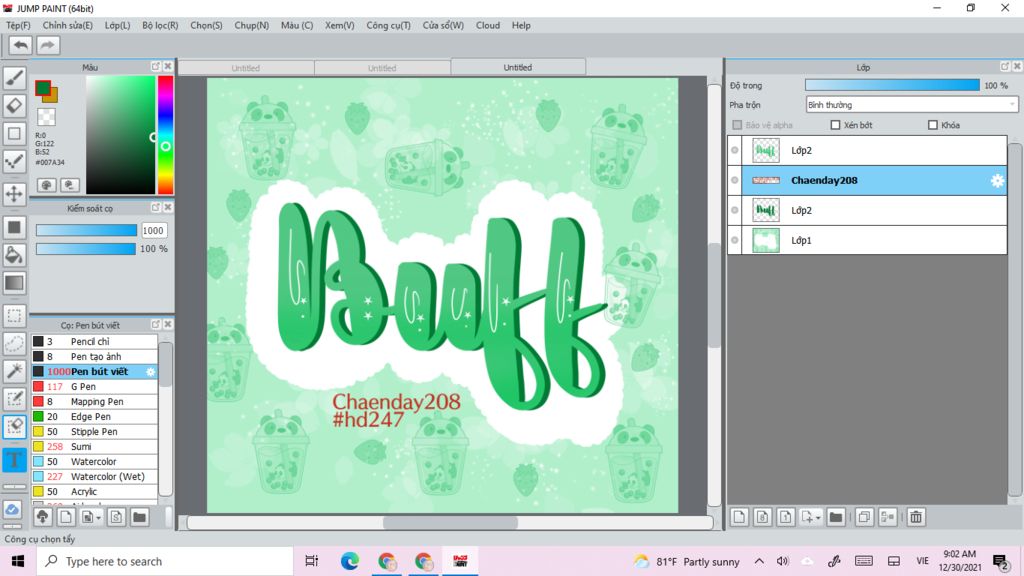The image size is (1024, 576).
Task: Open Microsoft Edge from taskbar
Action: (350, 562)
